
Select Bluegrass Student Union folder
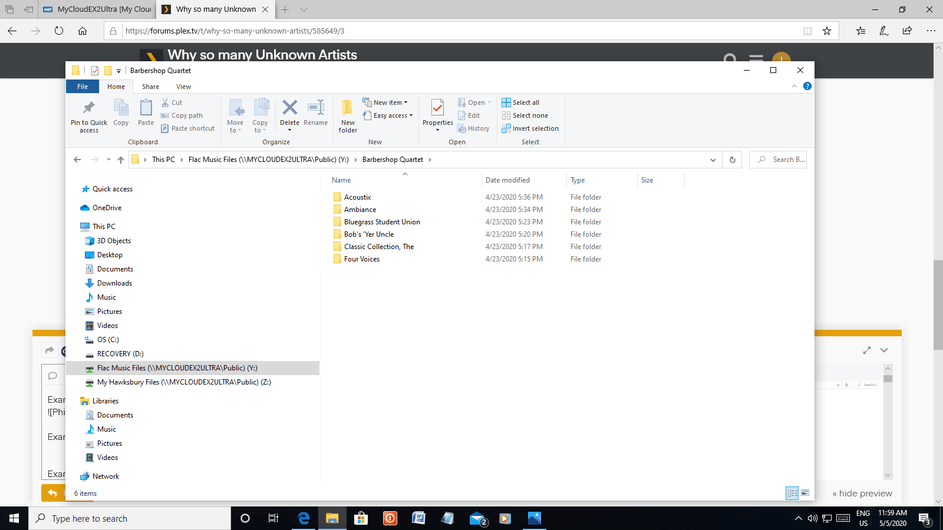382,222
